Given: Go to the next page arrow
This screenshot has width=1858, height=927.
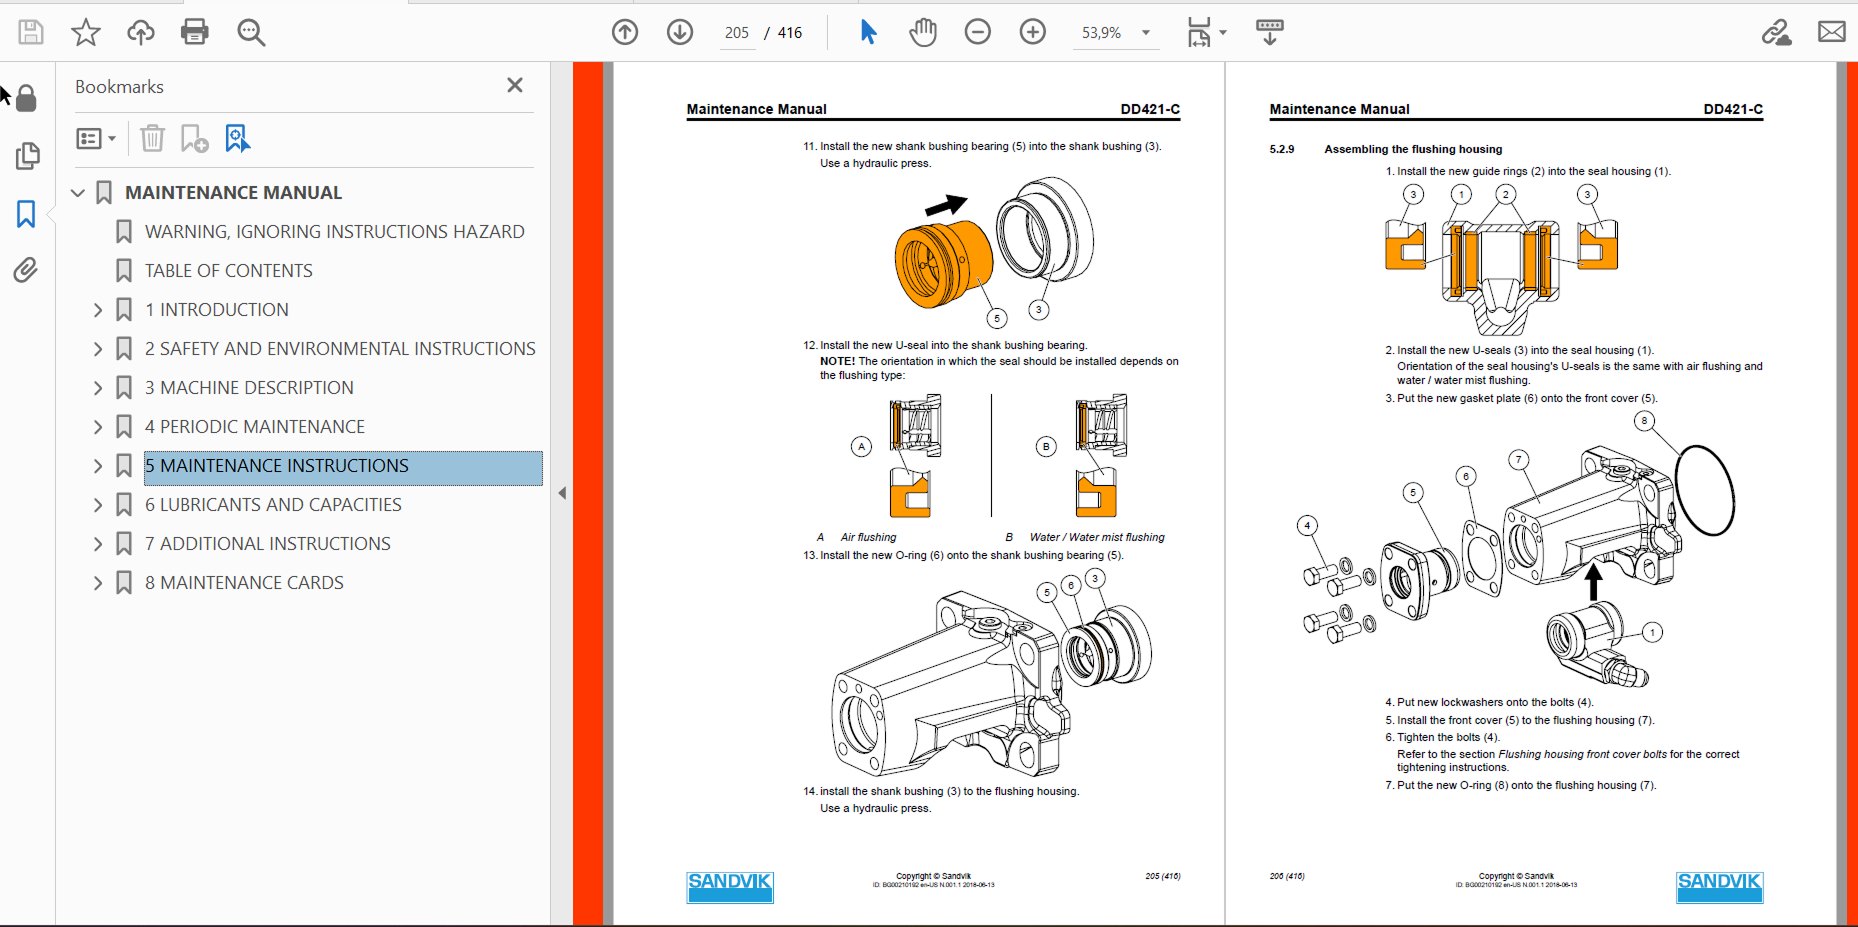Looking at the screenshot, I should [680, 32].
